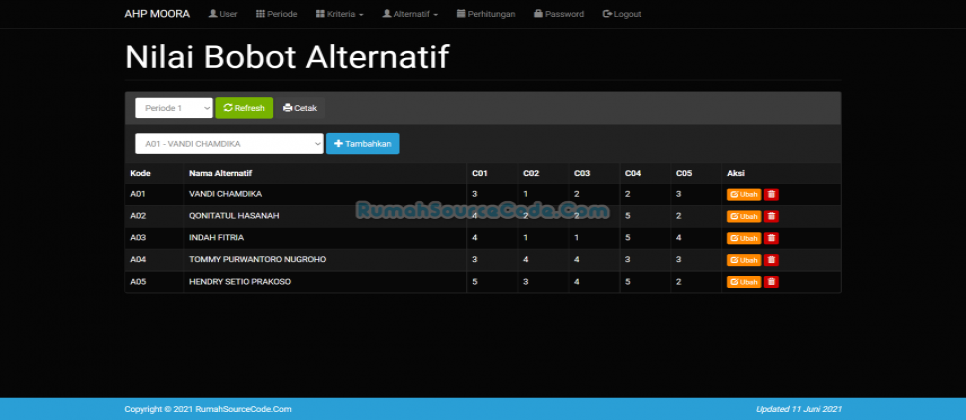
Task: Click the delete icon for INDAH FITRIA
Action: point(771,238)
